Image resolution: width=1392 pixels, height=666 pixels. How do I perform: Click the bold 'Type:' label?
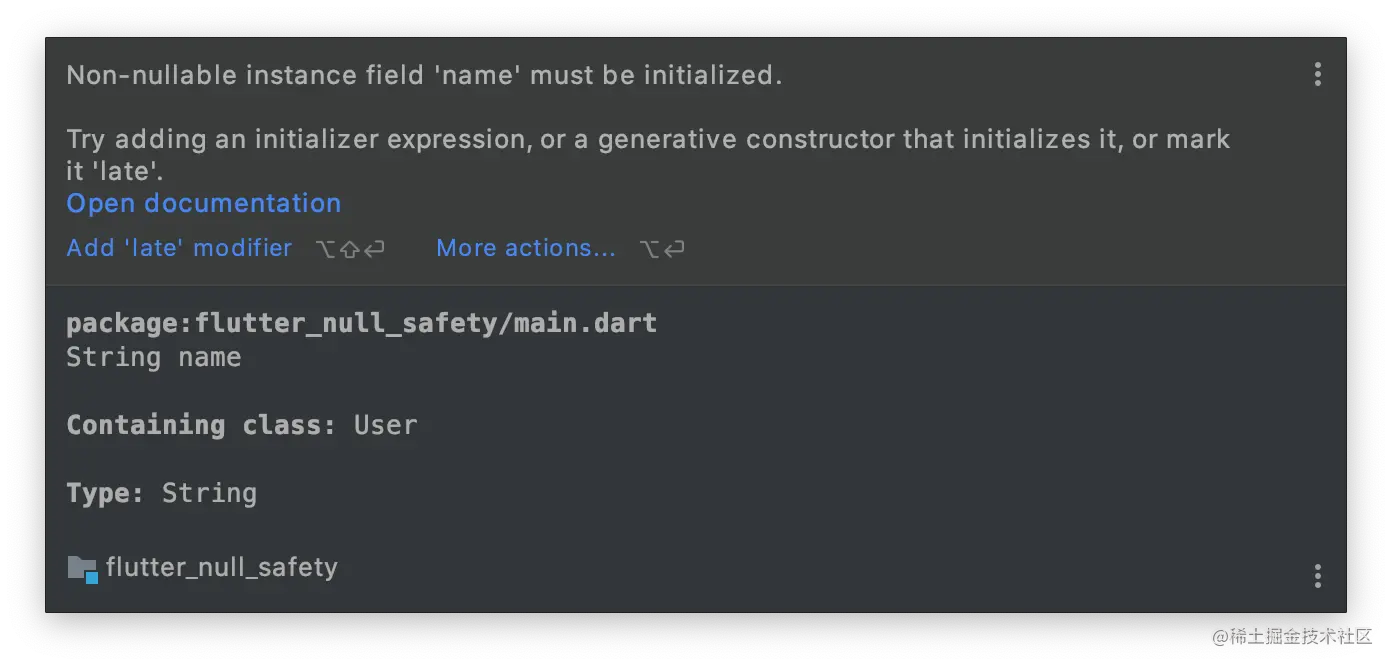coord(105,493)
